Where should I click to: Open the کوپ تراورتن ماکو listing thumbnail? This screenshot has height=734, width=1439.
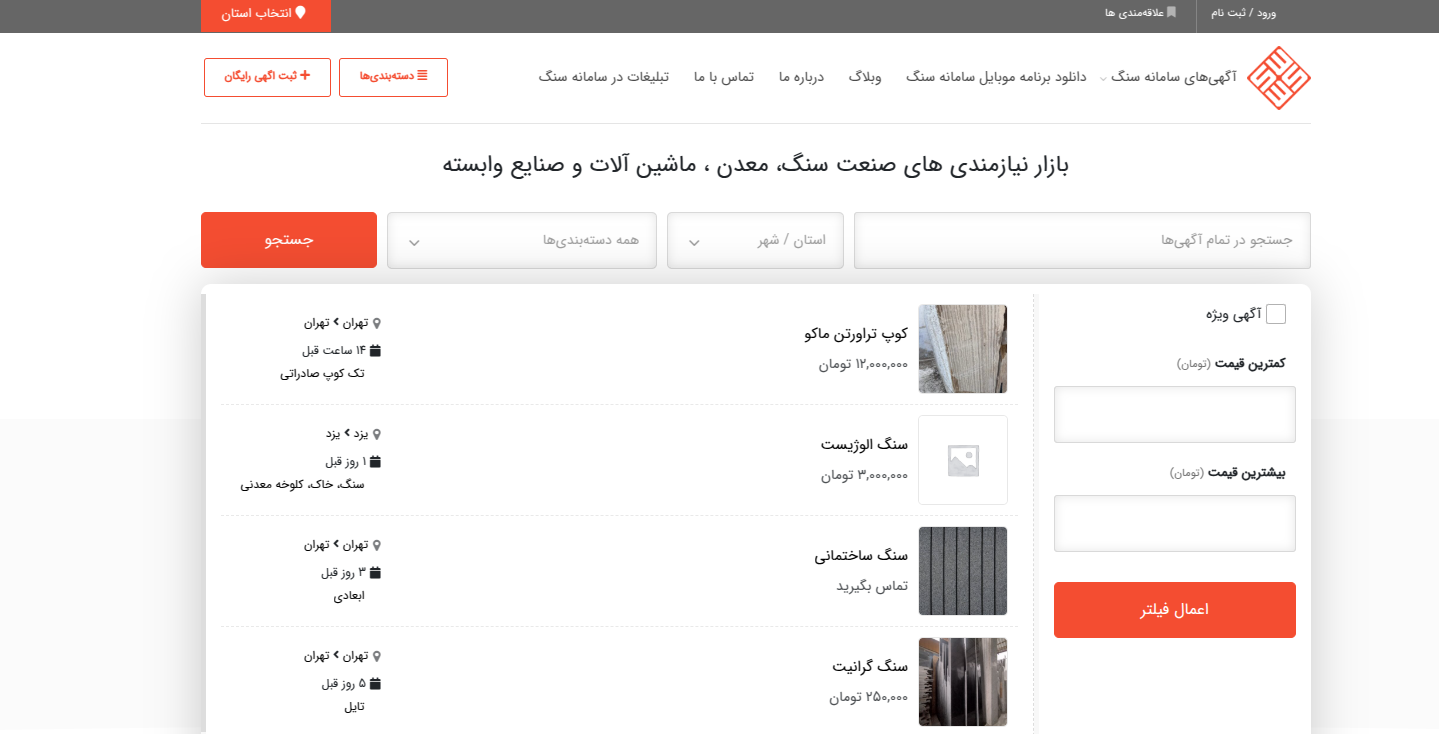pos(962,349)
